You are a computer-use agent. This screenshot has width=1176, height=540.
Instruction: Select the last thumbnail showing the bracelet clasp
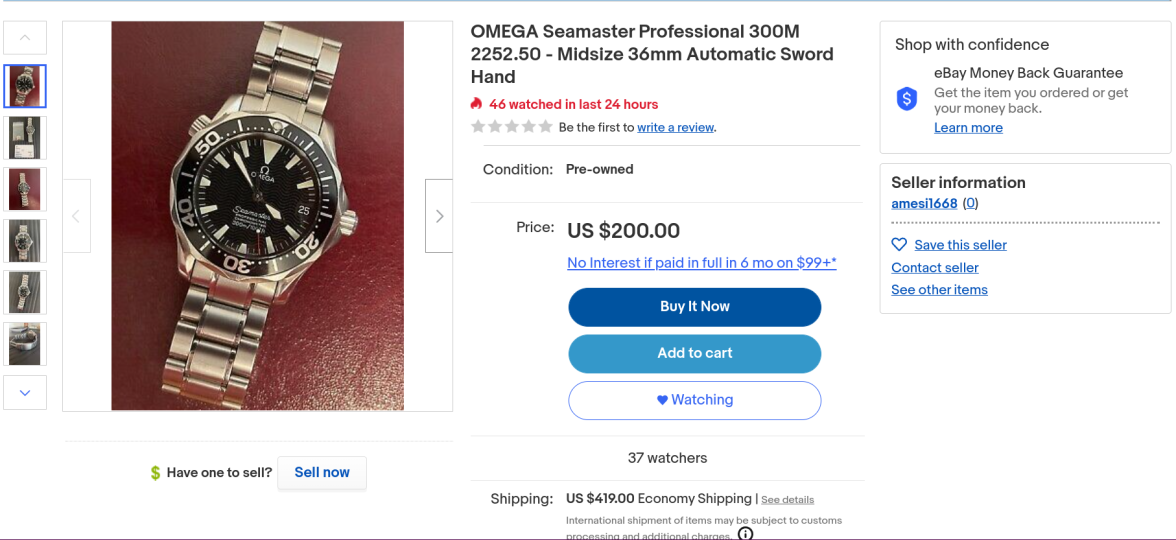tap(25, 344)
